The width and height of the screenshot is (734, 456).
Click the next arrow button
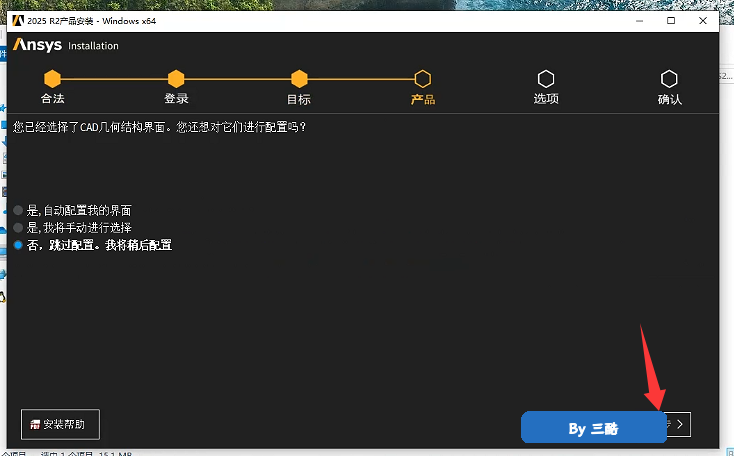[x=679, y=424]
